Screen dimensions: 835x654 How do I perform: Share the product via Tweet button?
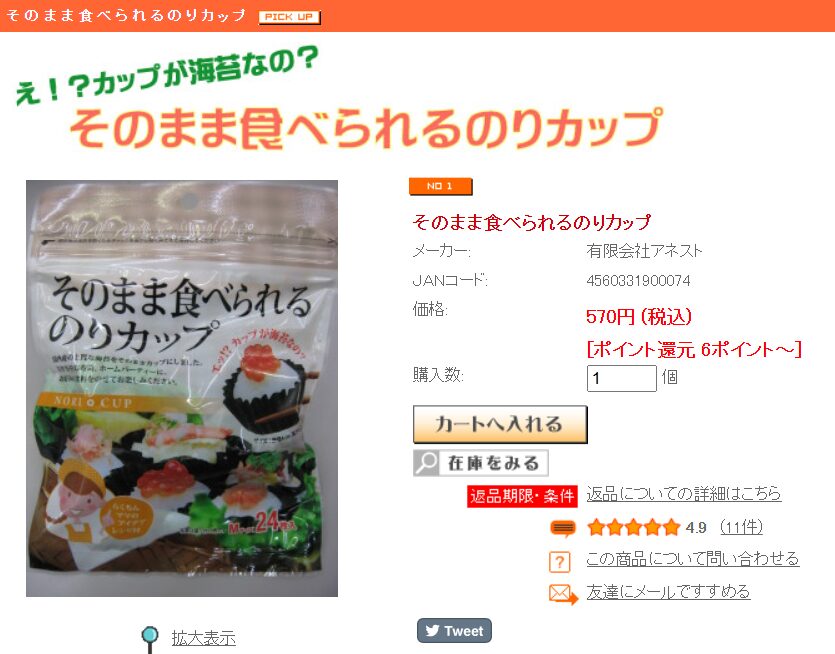coord(454,631)
